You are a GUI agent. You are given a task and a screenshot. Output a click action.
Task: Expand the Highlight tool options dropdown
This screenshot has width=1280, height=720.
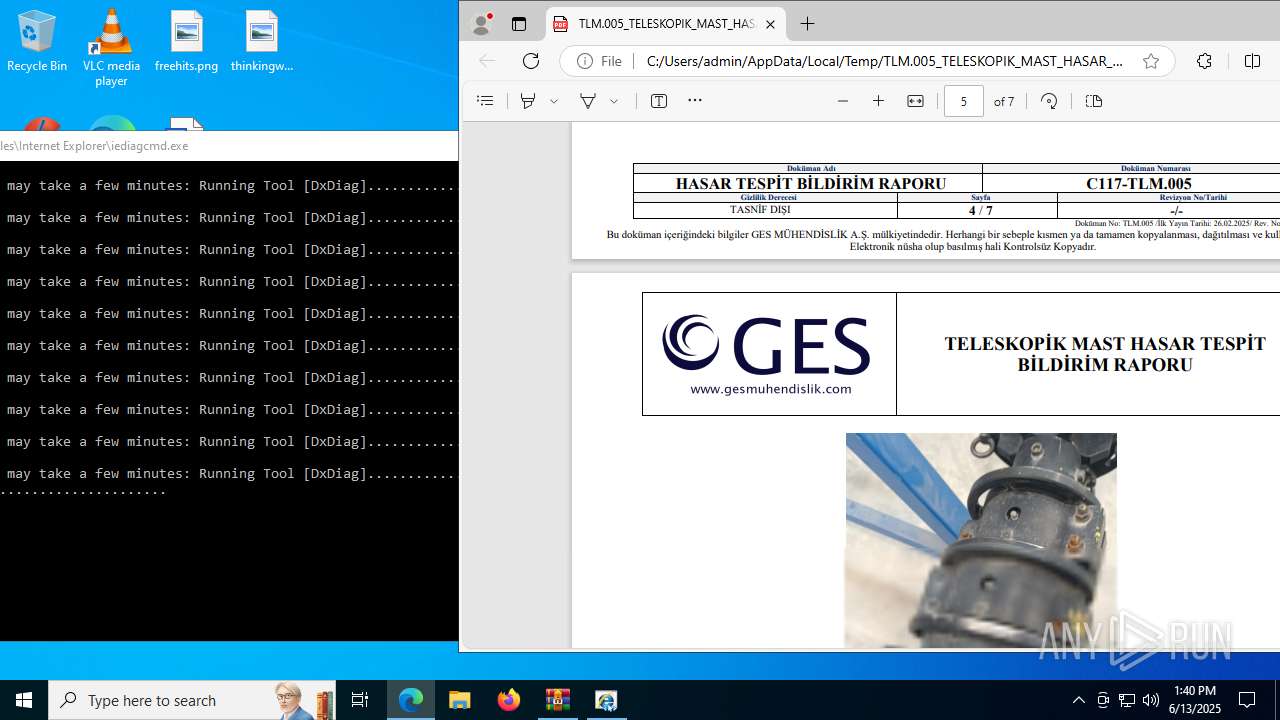[614, 101]
